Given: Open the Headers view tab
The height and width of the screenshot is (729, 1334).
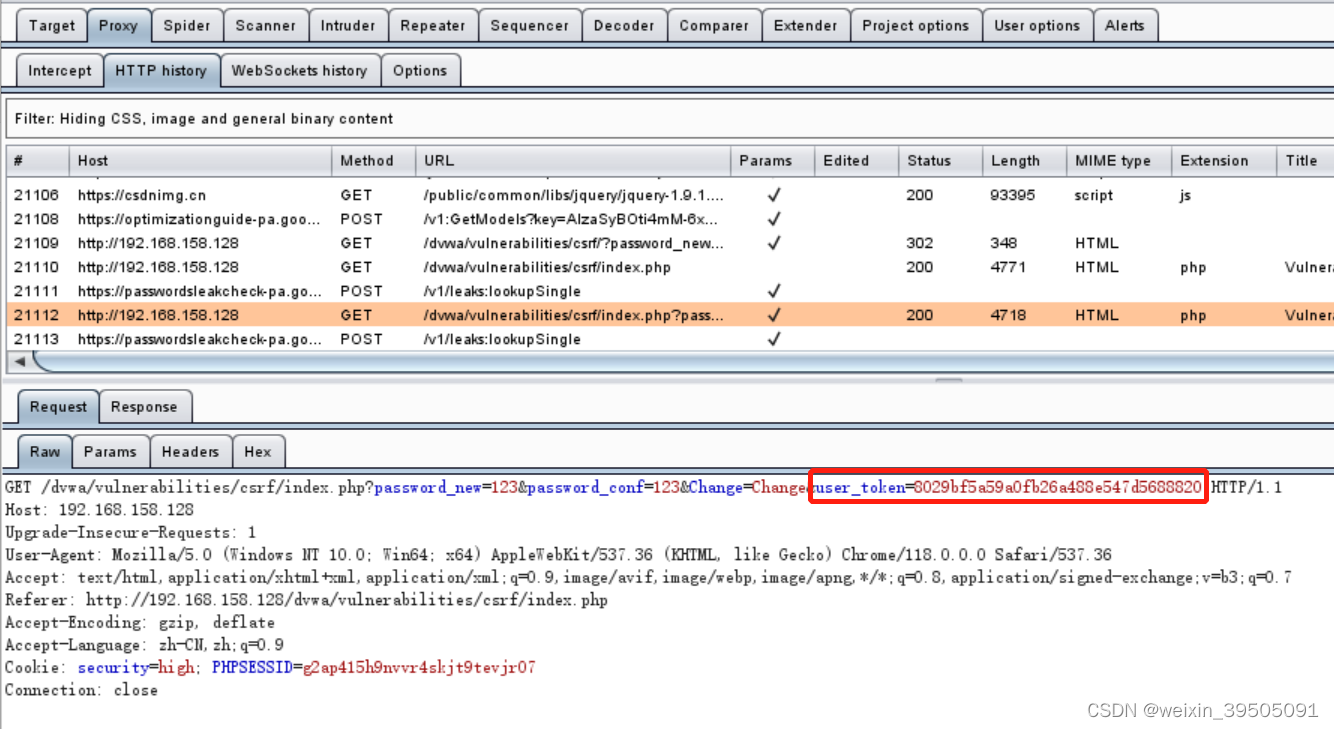Looking at the screenshot, I should tap(190, 452).
